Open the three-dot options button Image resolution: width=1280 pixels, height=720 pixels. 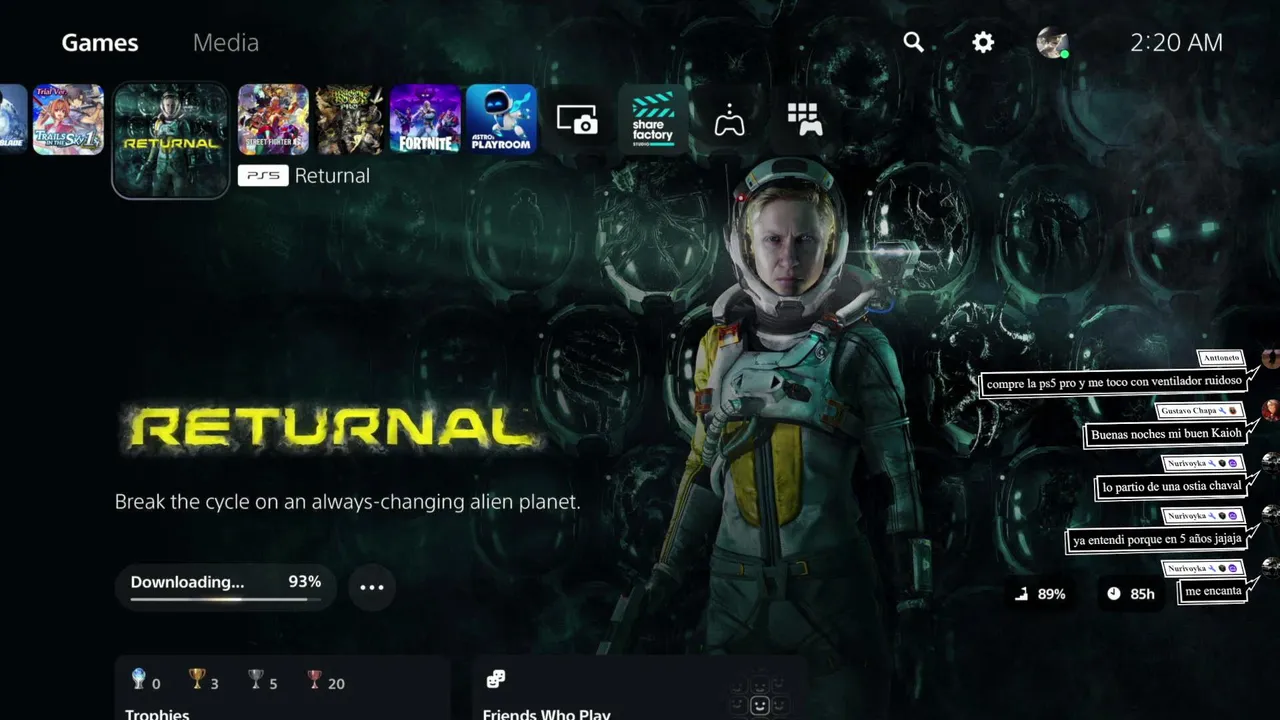pyautogui.click(x=372, y=587)
